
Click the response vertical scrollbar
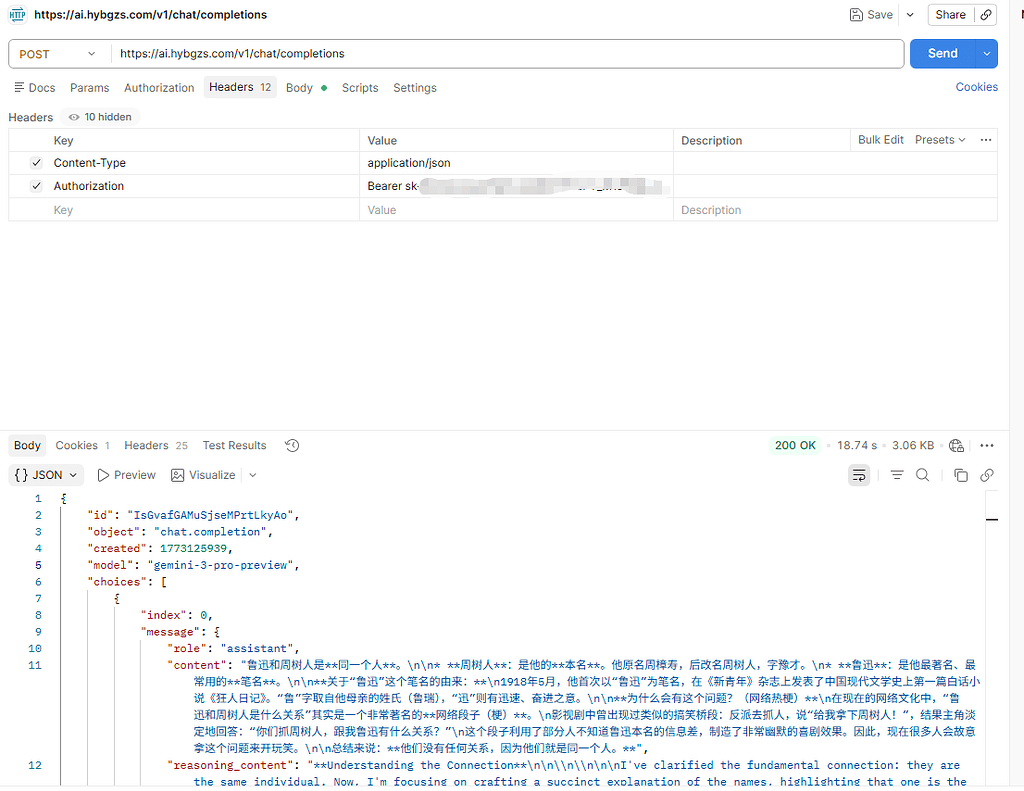click(991, 637)
